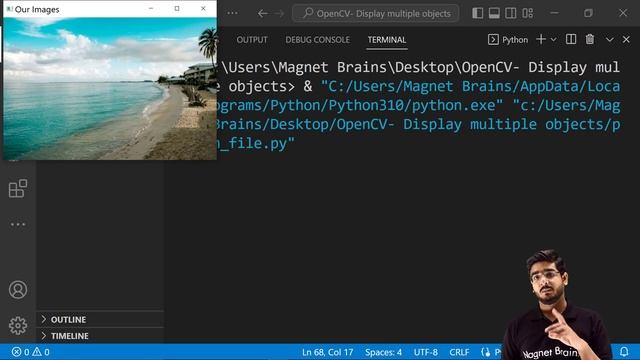Hide the terminal panel with chevron

point(609,40)
